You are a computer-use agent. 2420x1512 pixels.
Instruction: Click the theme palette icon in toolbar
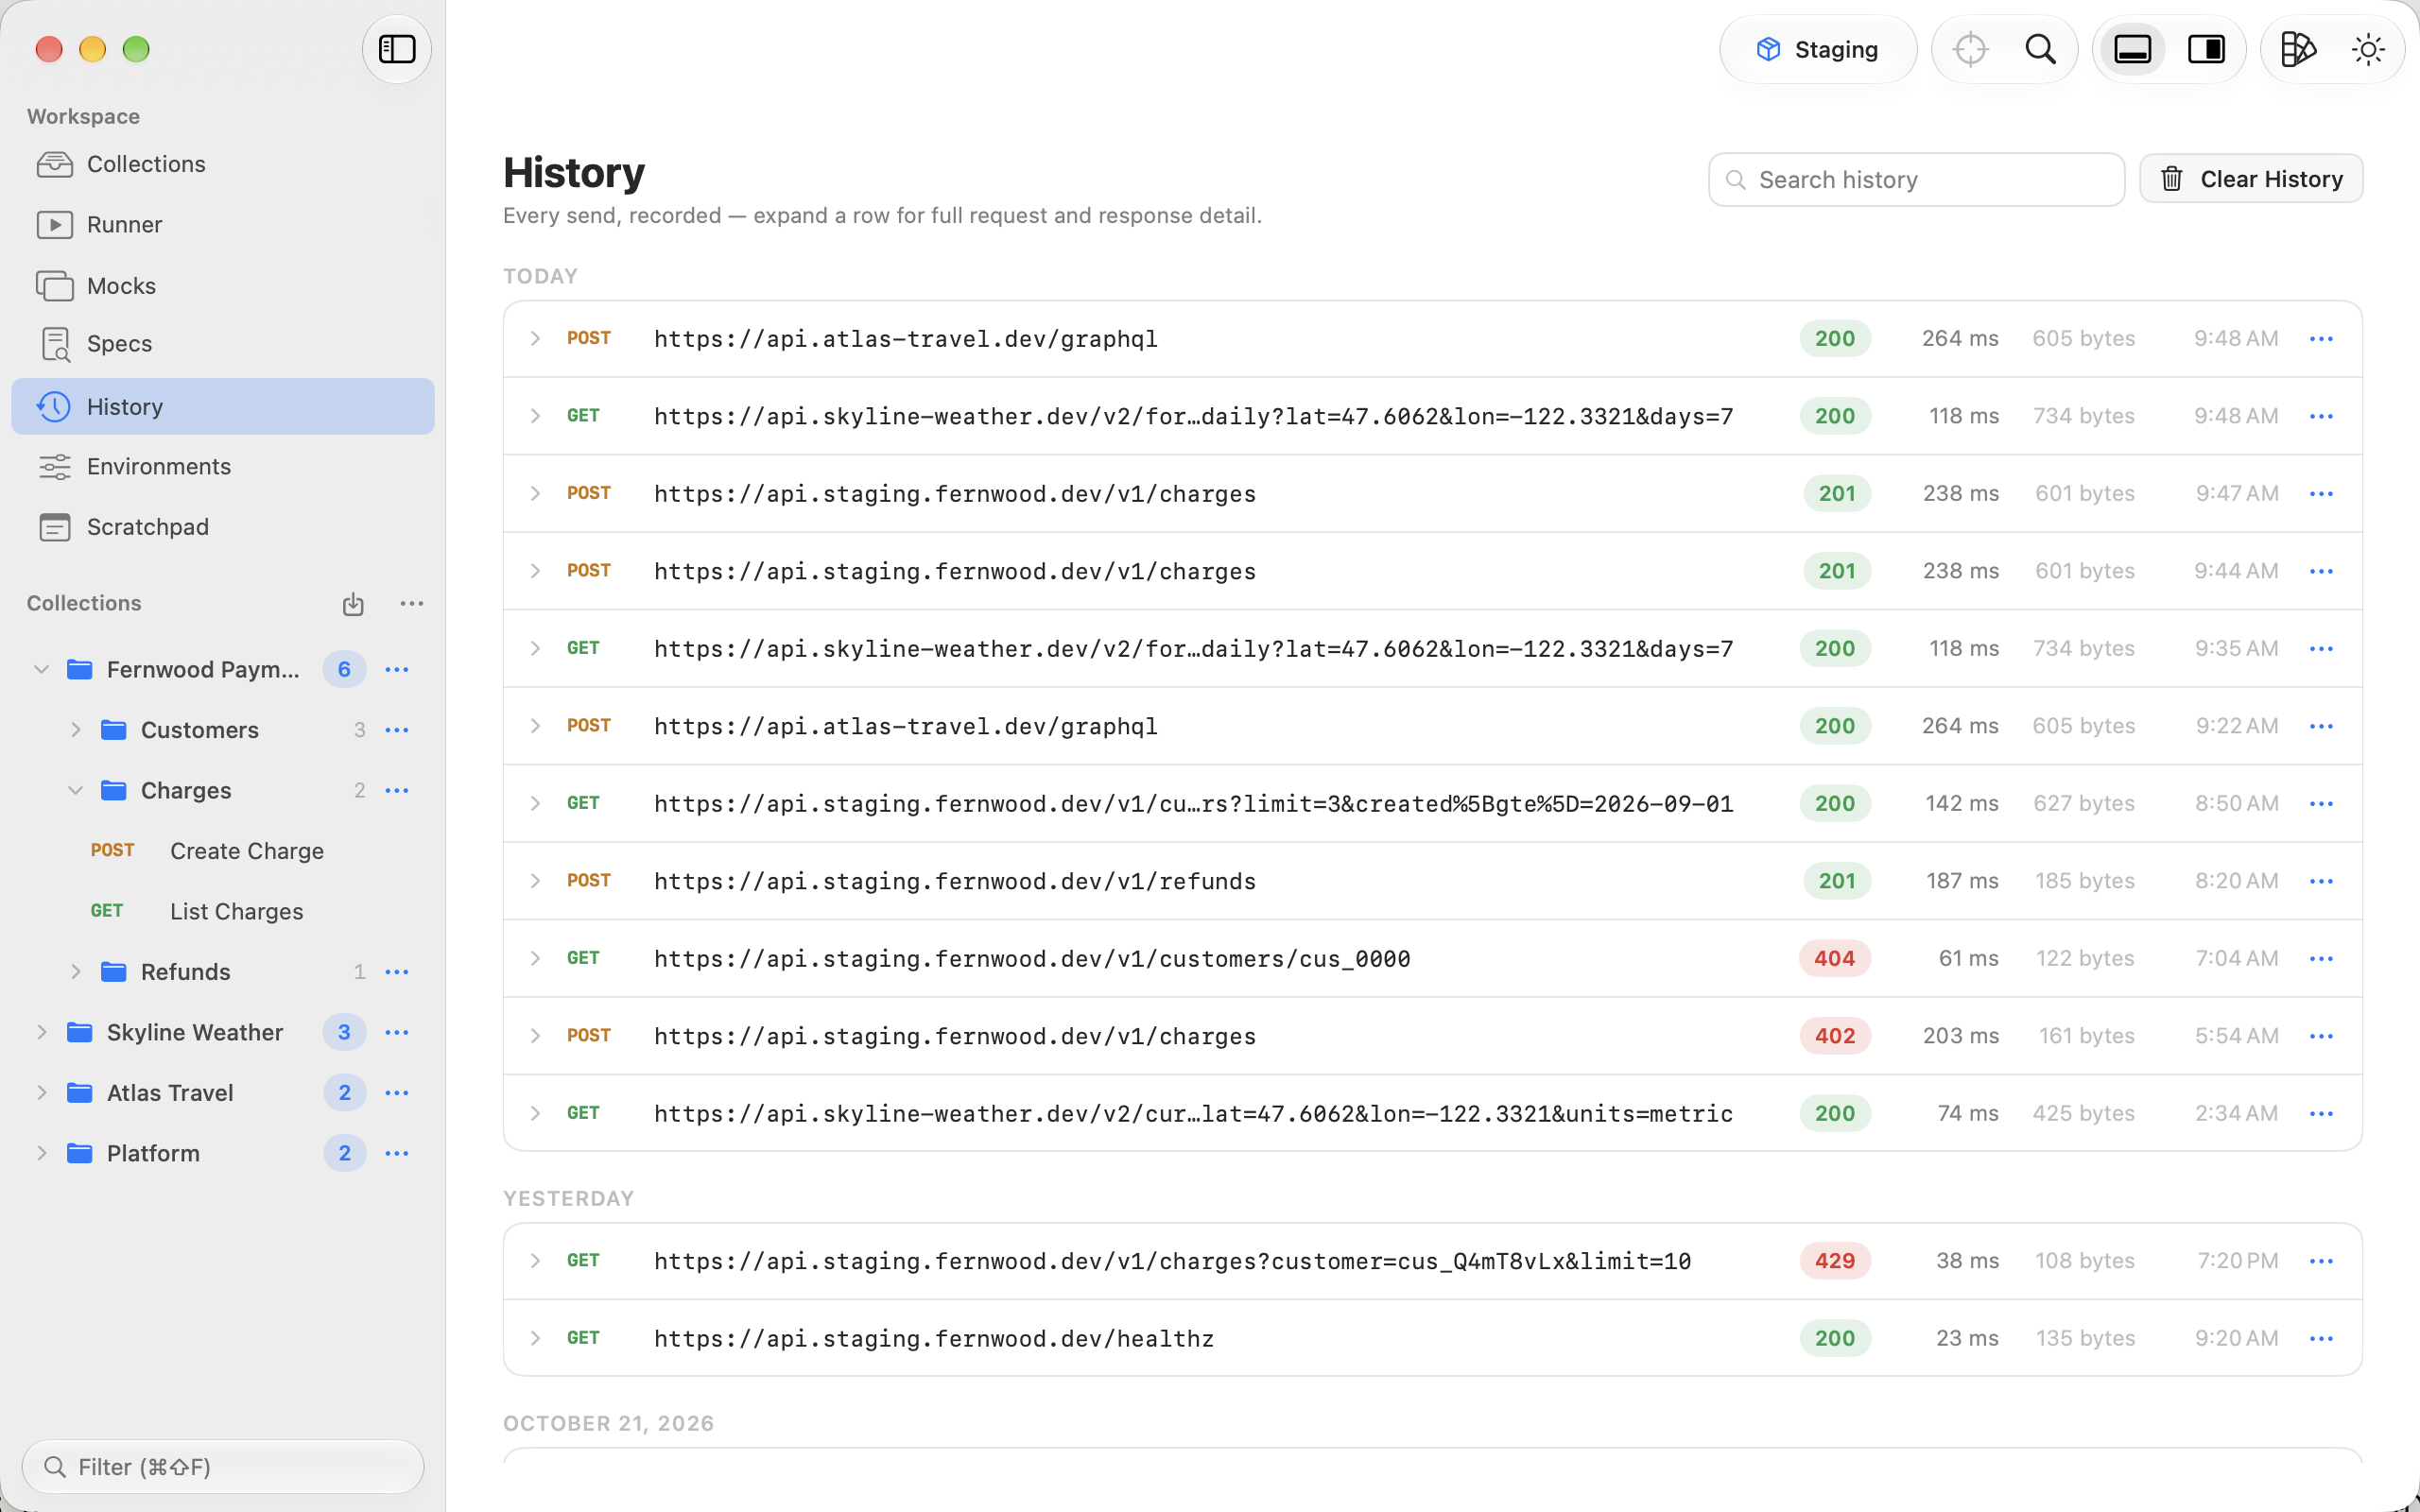click(2297, 49)
